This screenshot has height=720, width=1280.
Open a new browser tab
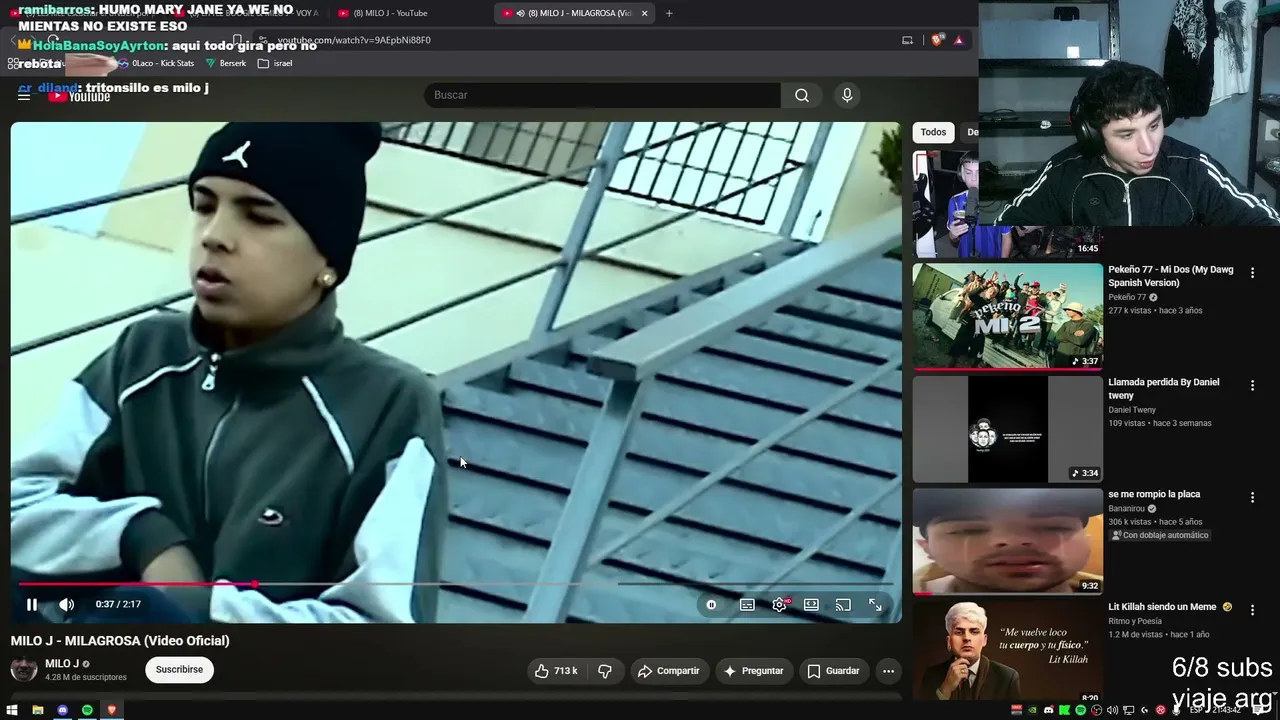coord(669,13)
